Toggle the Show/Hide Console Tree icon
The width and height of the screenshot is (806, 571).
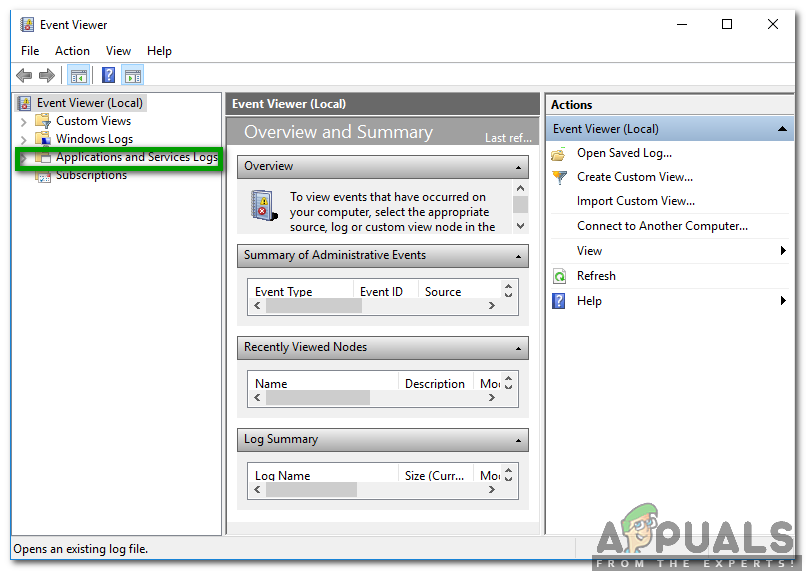point(79,76)
